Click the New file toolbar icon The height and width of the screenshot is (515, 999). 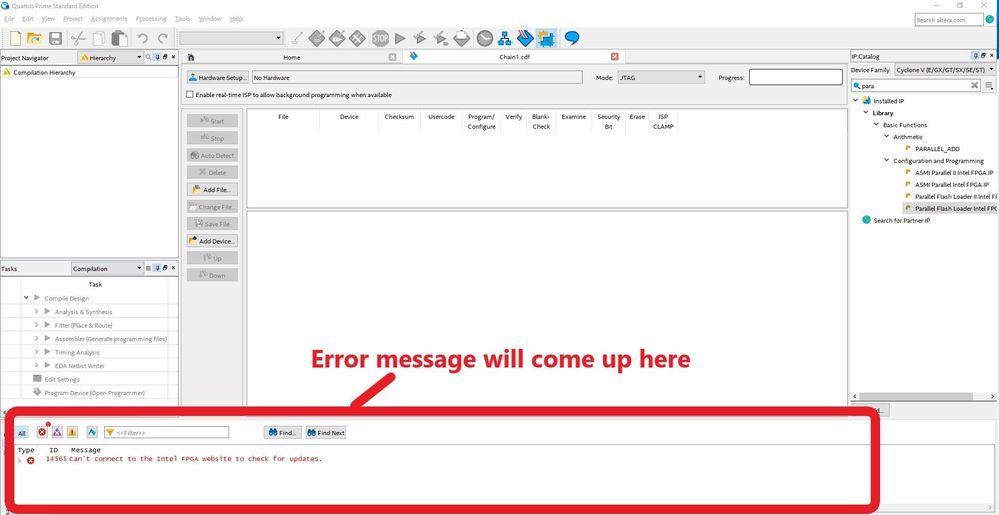15,38
